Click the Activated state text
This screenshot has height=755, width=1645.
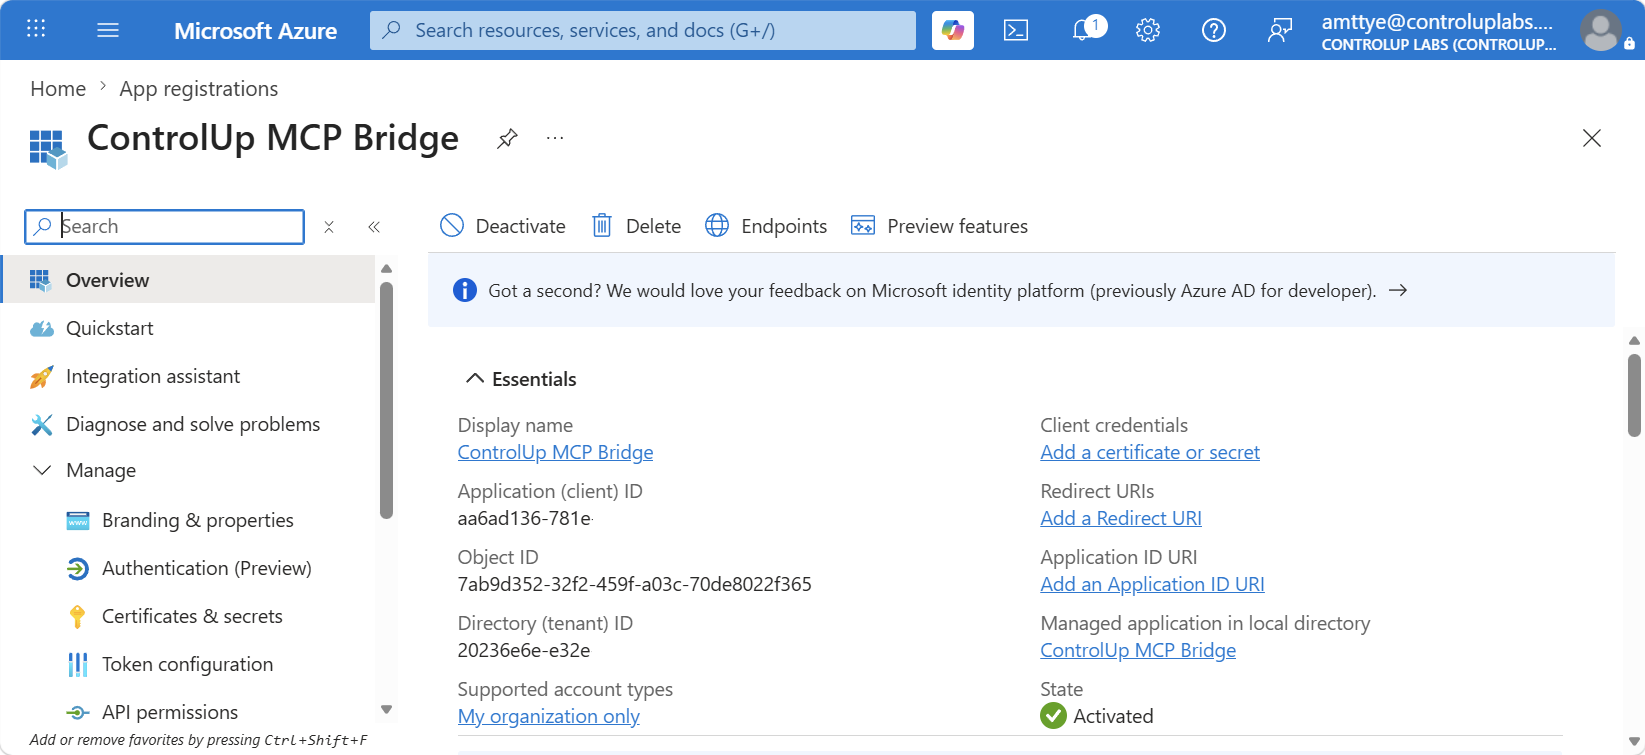1113,716
